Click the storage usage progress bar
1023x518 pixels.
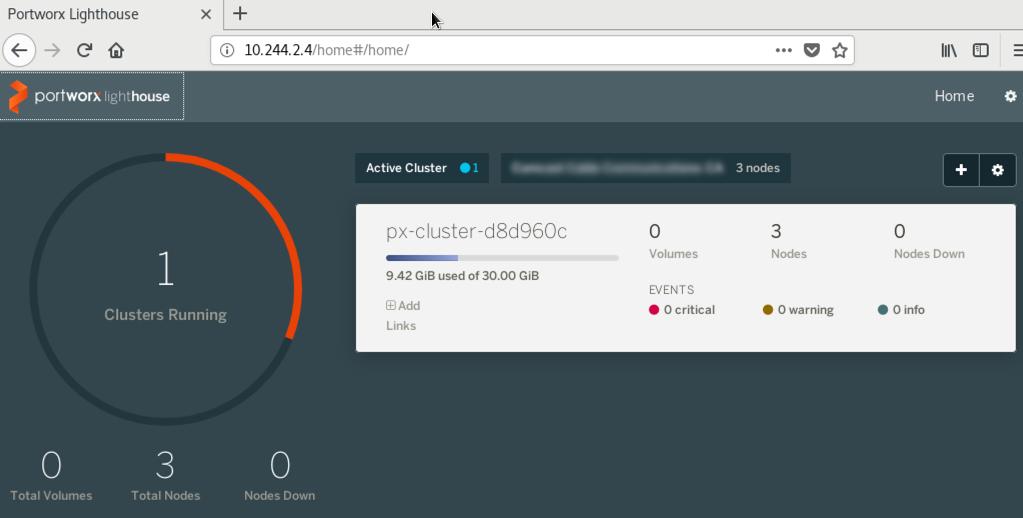[502, 258]
